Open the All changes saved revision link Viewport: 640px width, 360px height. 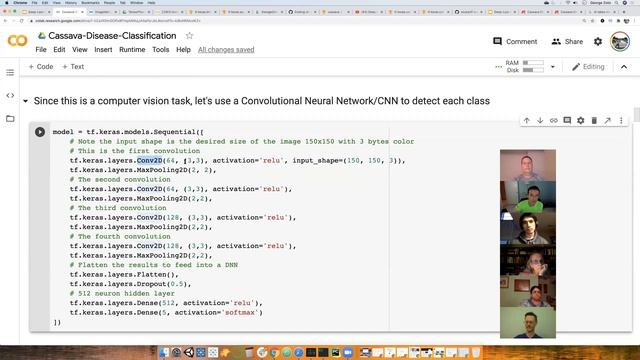point(226,50)
